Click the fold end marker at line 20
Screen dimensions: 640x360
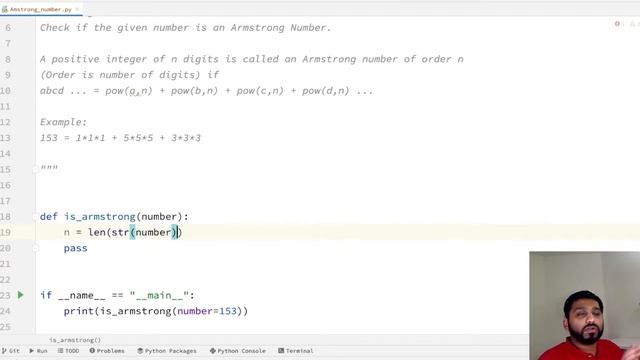pos(36,248)
